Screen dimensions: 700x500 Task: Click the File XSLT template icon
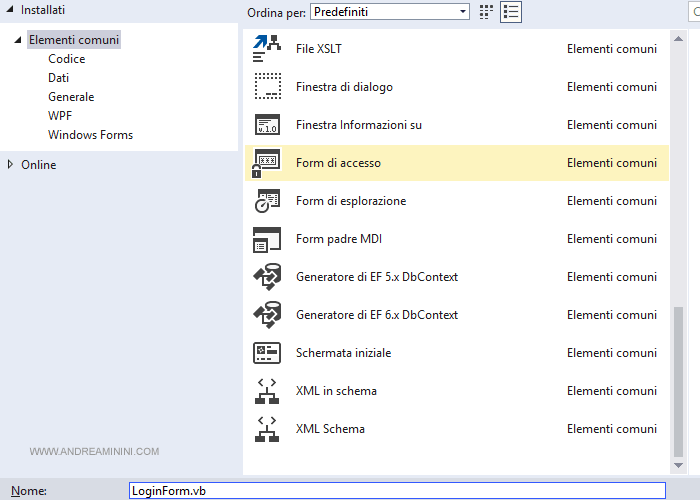click(x=267, y=49)
